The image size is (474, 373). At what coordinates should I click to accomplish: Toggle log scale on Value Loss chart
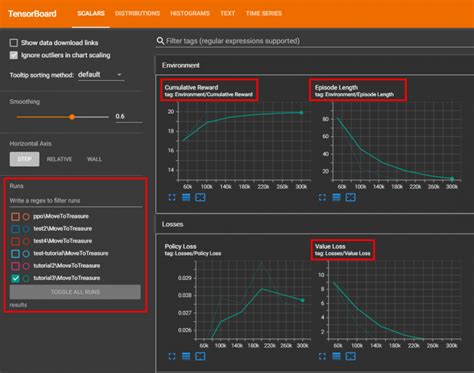336,356
